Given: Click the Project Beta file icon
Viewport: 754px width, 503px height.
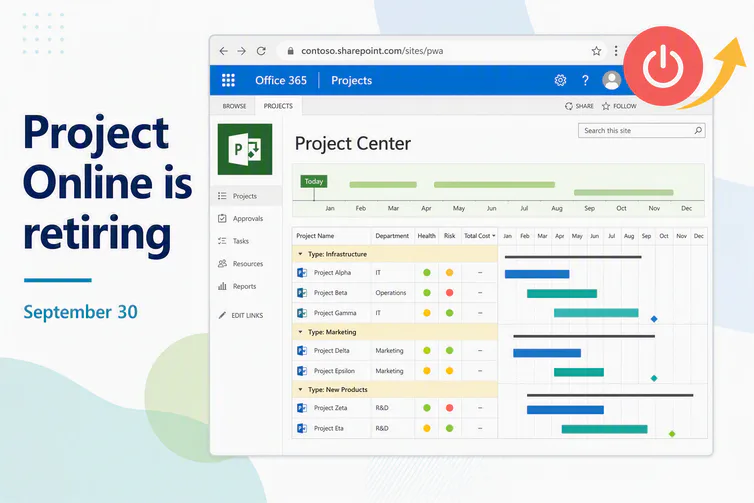Looking at the screenshot, I should point(302,292).
